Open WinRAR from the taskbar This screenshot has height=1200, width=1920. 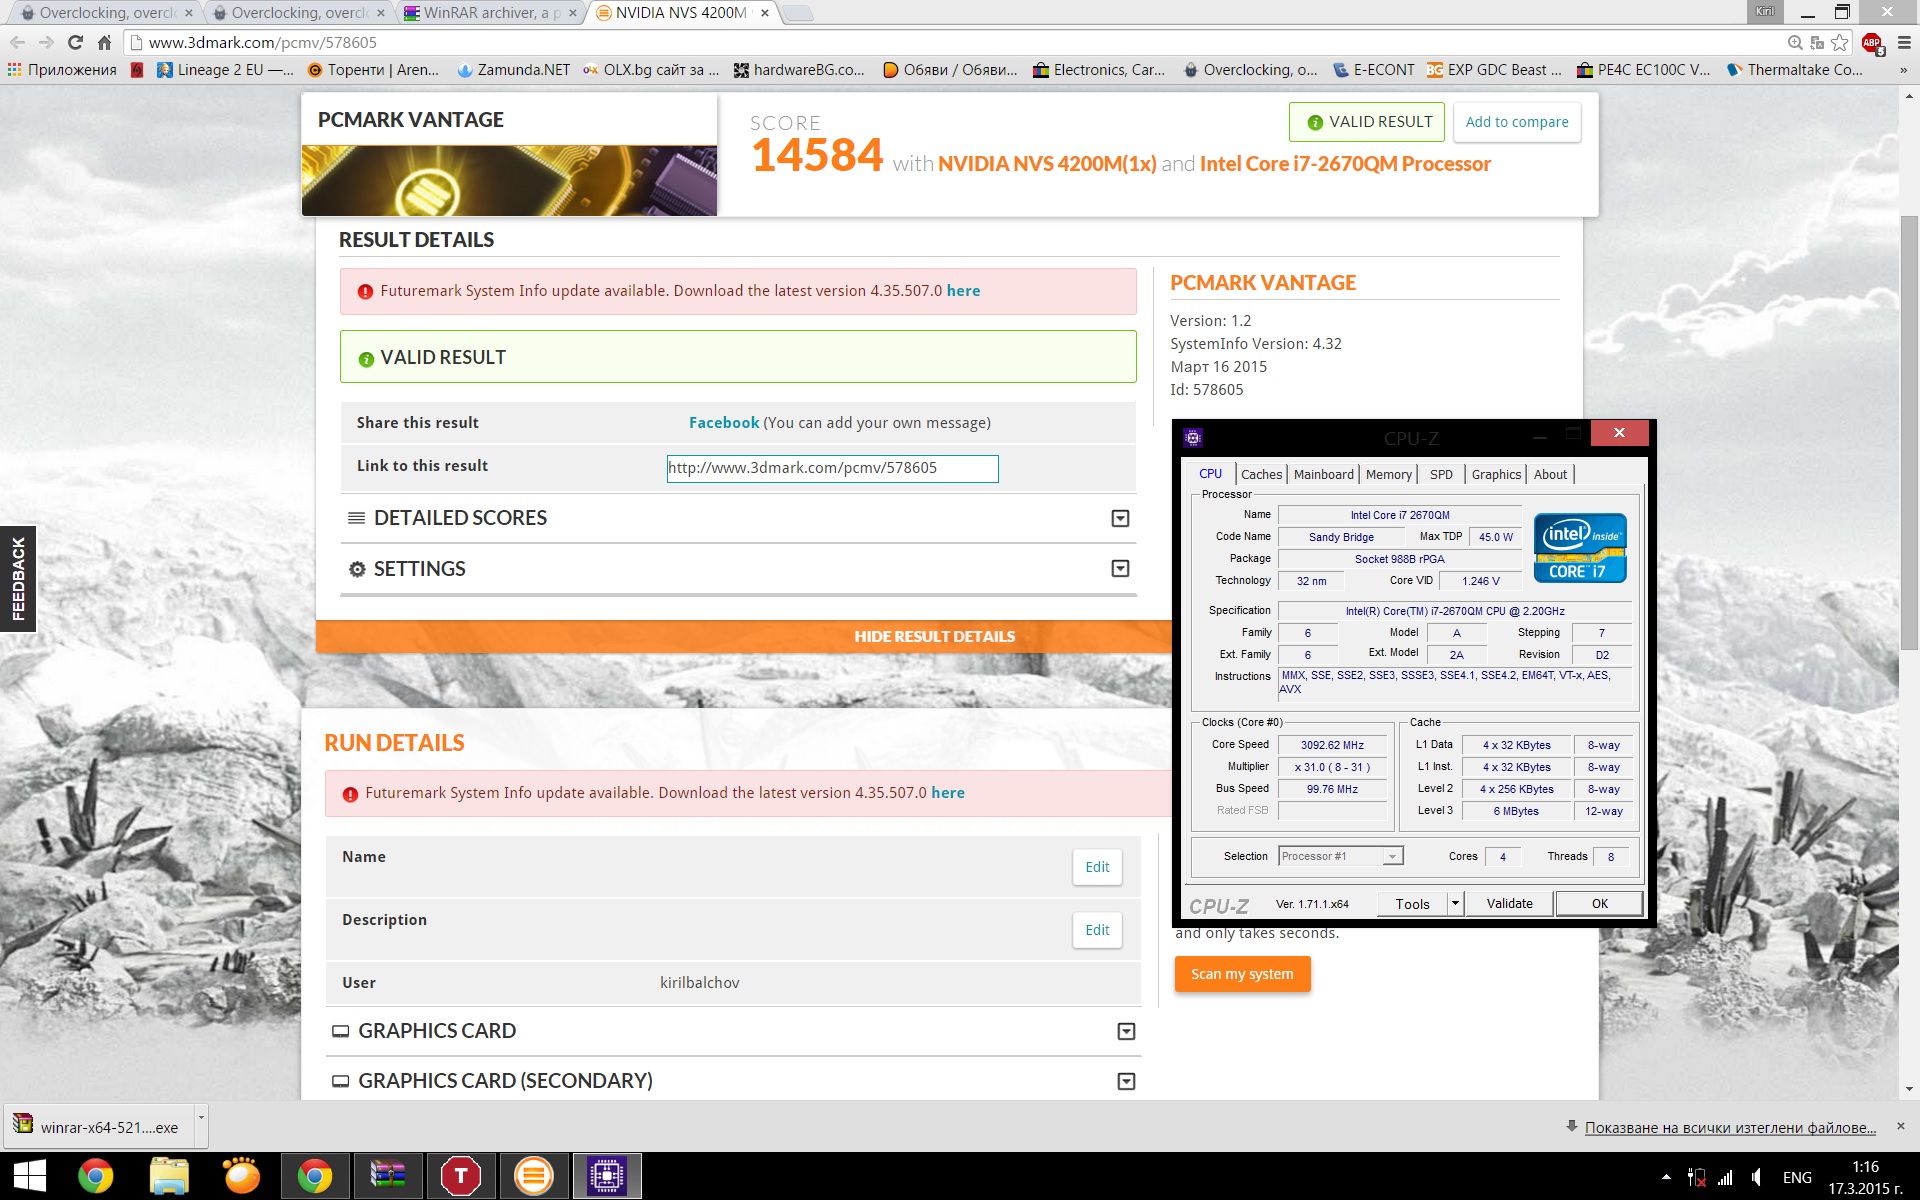[x=388, y=1176]
